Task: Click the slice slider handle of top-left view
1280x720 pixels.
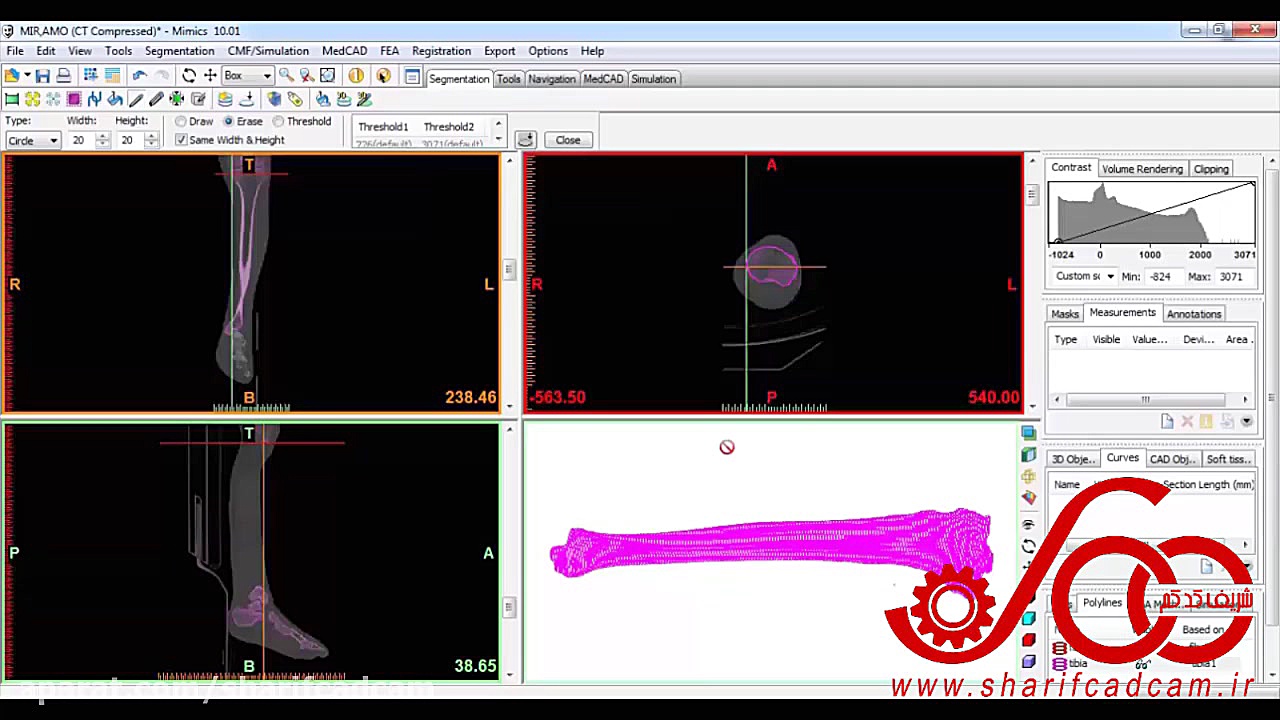Action: [x=509, y=269]
